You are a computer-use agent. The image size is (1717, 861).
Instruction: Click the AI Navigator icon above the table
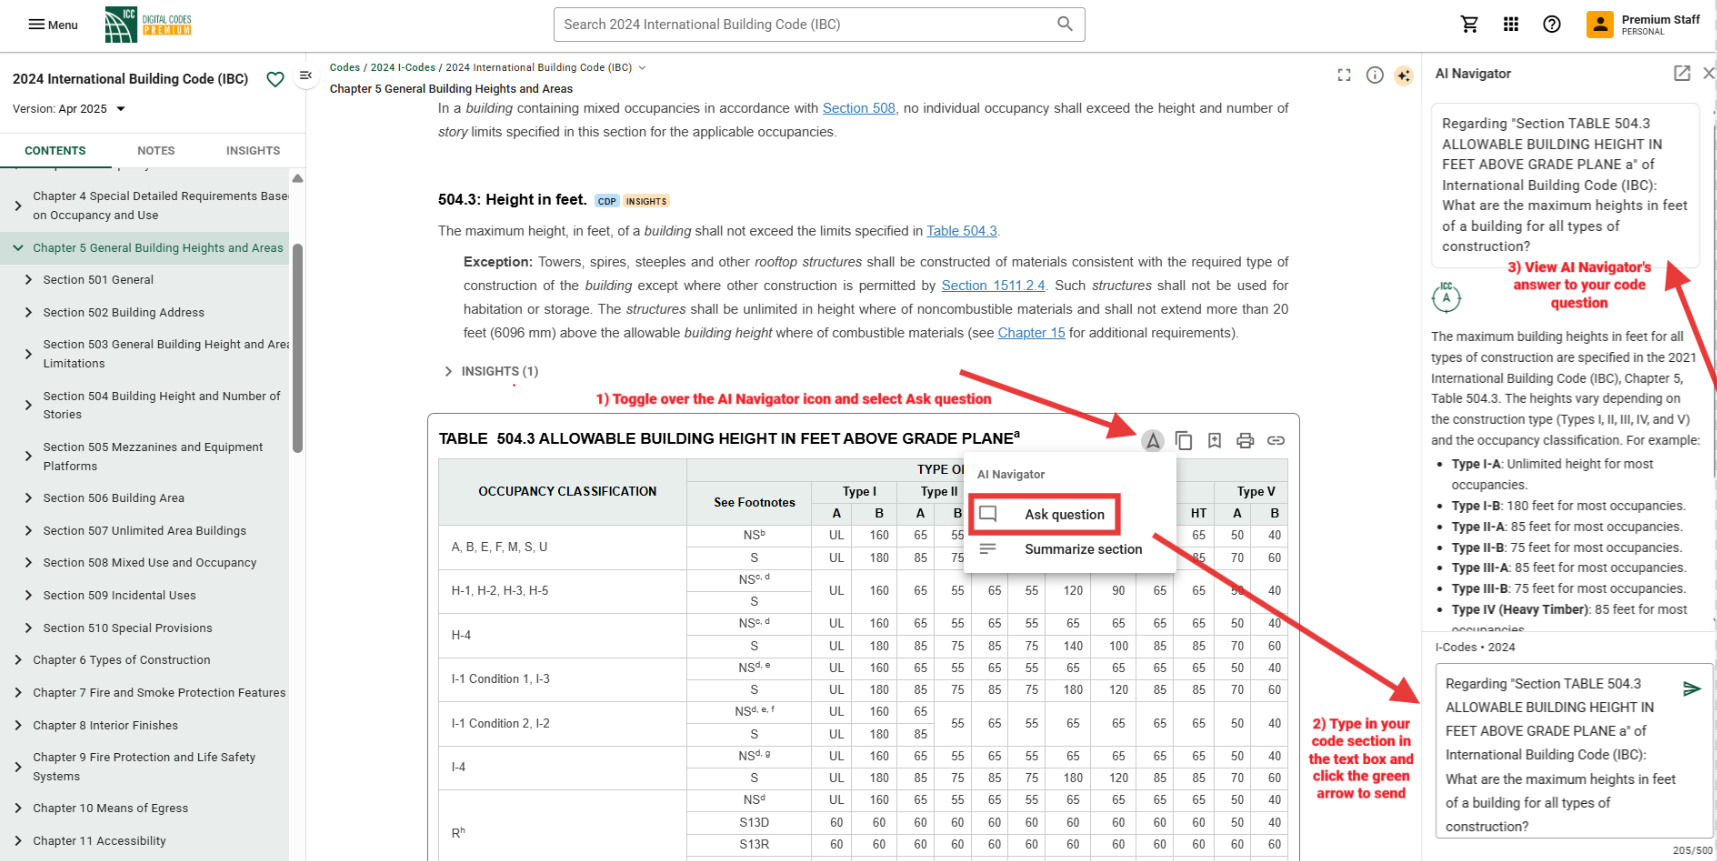pyautogui.click(x=1153, y=441)
